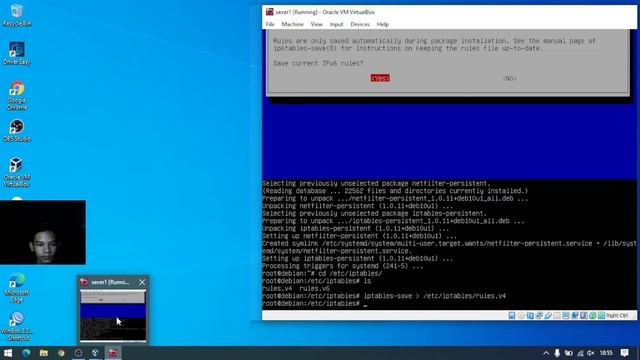640x360 pixels.
Task: Choose <Yes> to save IPv6 rules
Action: point(380,78)
